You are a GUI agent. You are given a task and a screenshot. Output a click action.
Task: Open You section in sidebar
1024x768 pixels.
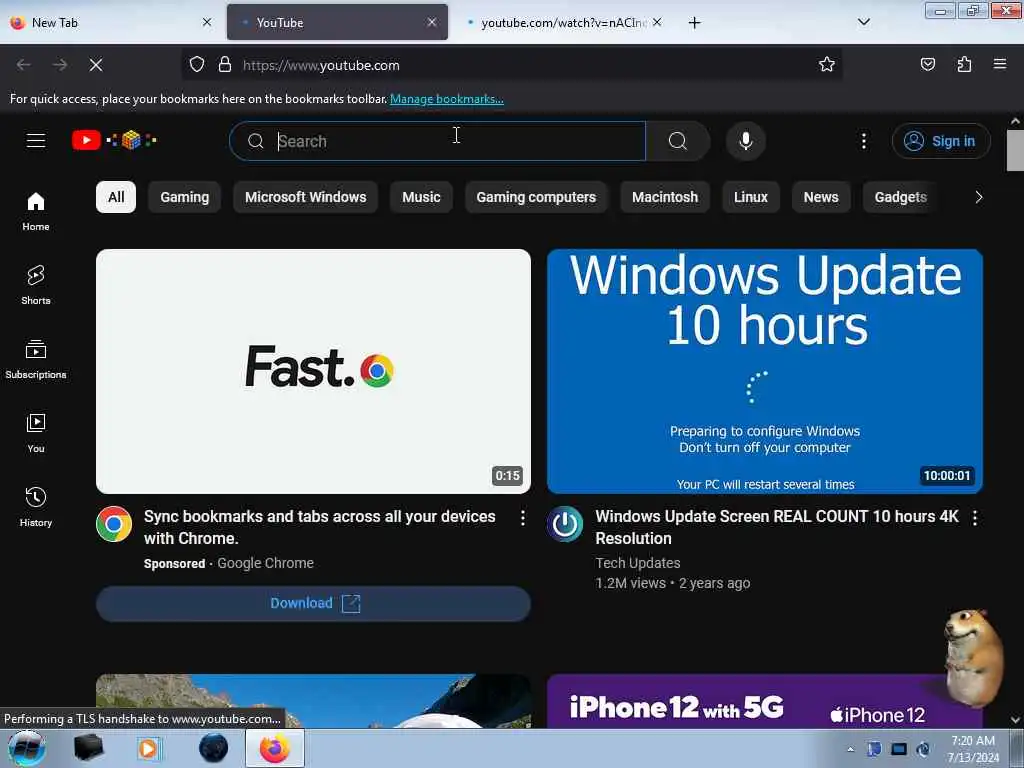pyautogui.click(x=36, y=433)
